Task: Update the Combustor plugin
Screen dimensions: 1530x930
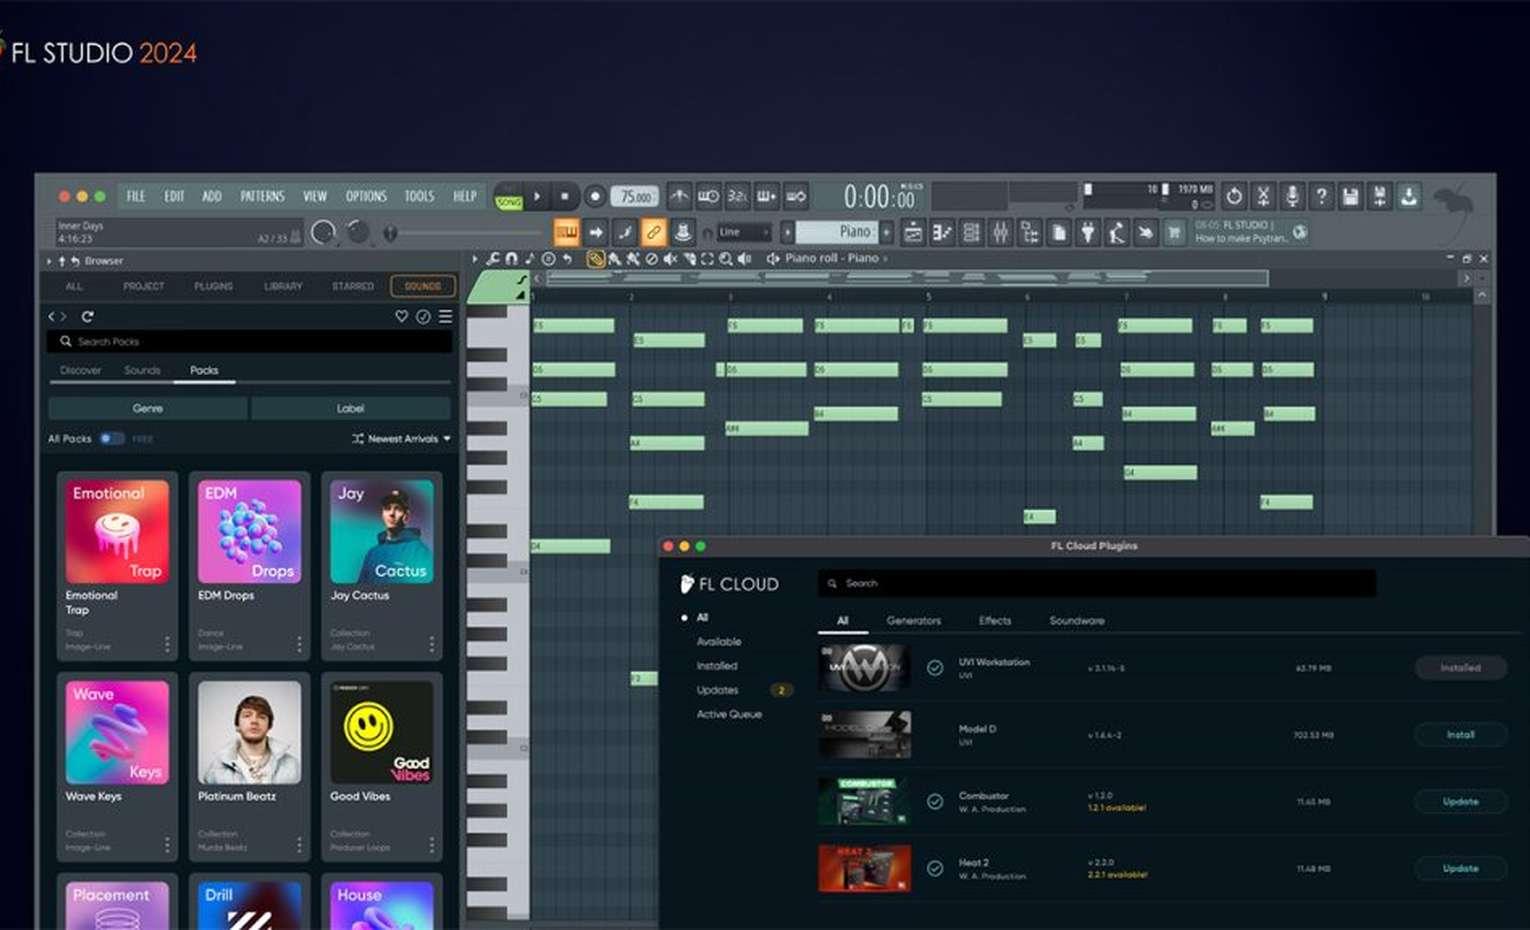Action: (1461, 801)
